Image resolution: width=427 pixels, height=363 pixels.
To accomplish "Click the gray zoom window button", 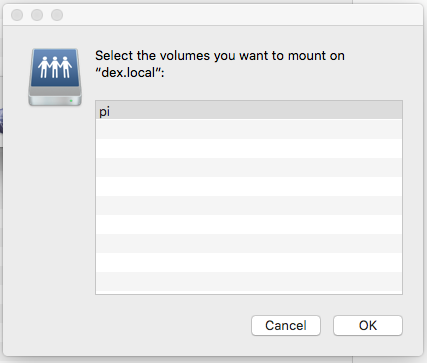I will (x=57, y=15).
